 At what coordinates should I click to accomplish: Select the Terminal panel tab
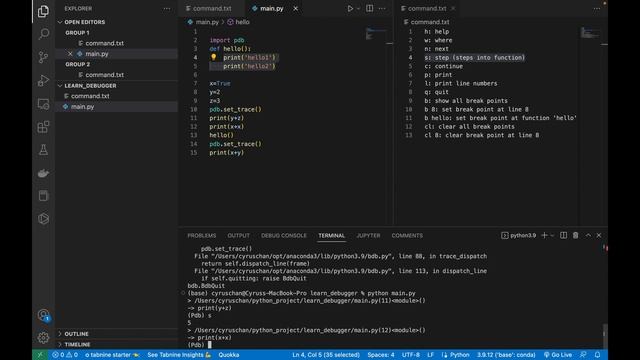pos(331,236)
